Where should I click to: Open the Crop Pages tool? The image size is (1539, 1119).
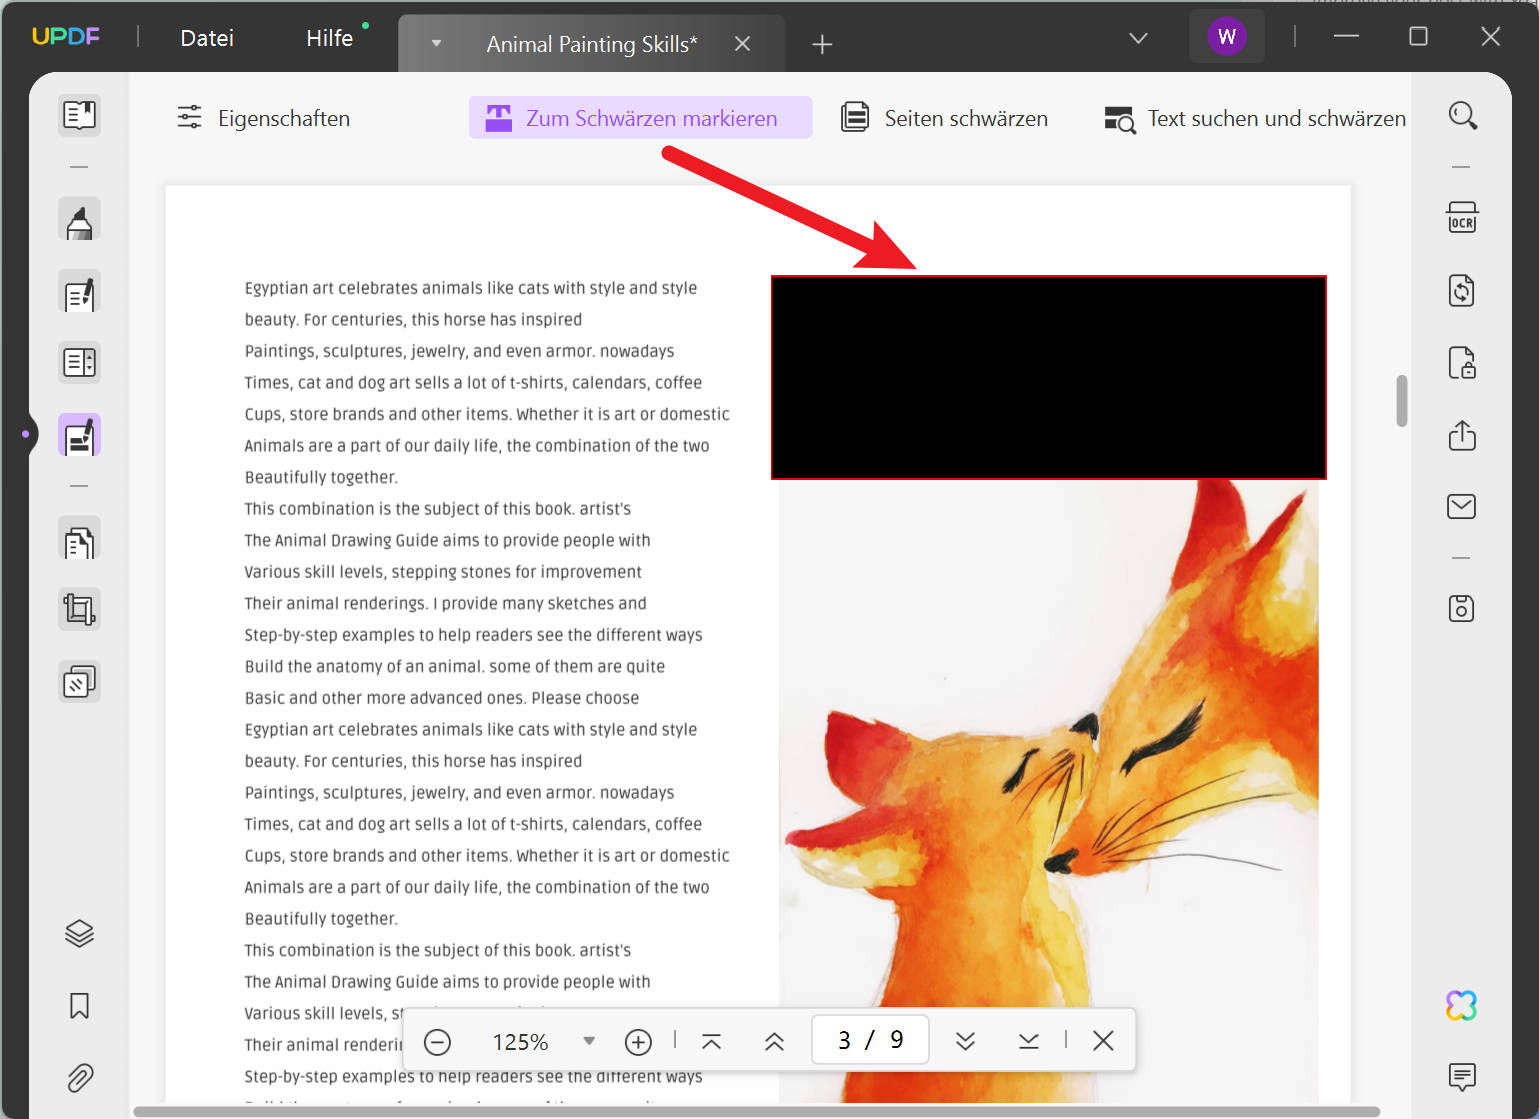click(79, 609)
